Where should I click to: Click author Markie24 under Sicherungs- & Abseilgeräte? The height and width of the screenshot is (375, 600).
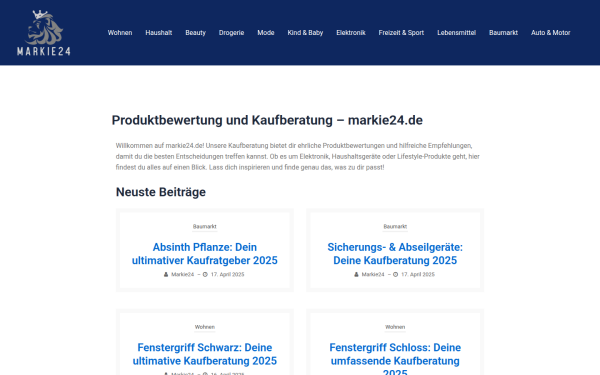[373, 274]
